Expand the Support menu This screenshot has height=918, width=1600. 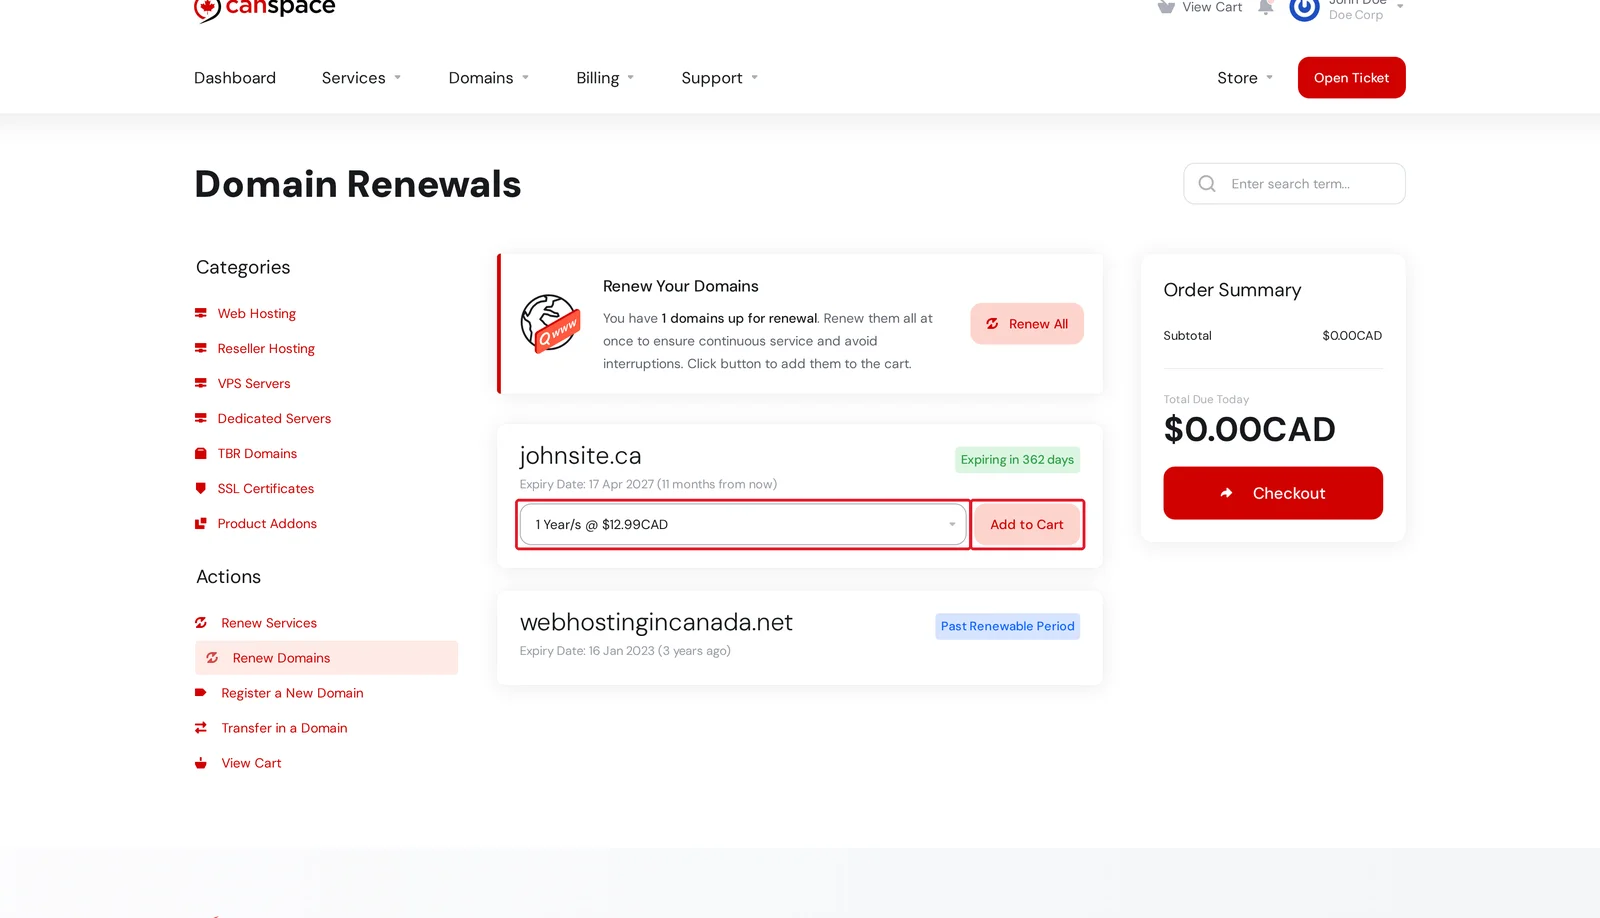[720, 78]
